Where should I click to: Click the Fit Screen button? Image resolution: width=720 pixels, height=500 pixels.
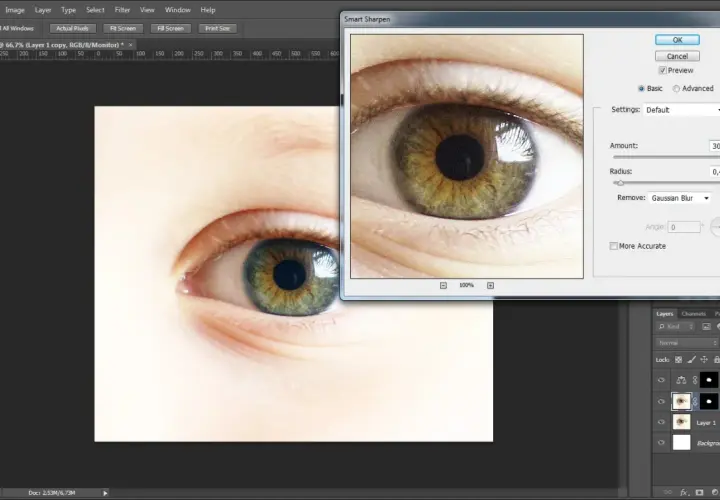coord(123,28)
